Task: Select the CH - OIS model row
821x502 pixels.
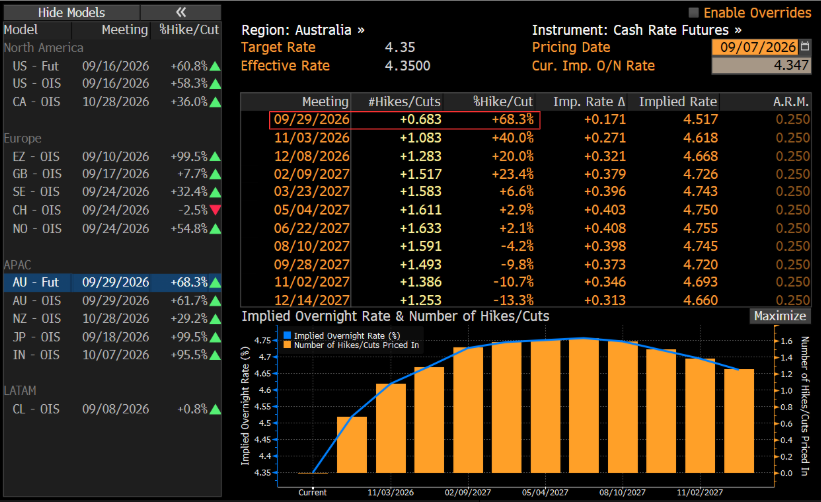Action: click(113, 210)
